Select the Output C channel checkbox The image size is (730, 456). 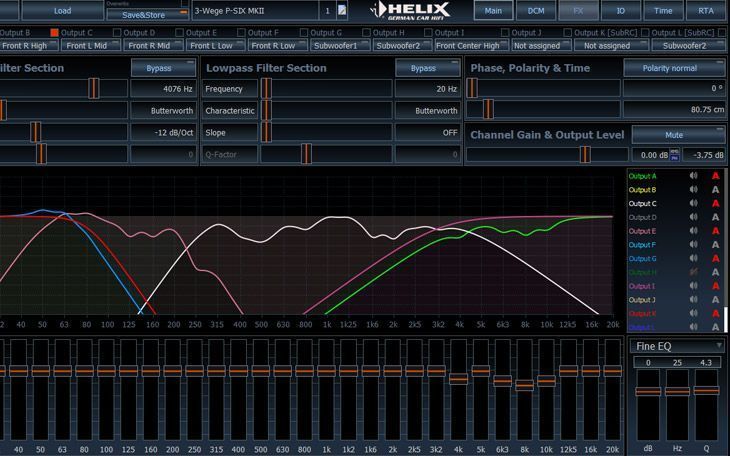55,33
